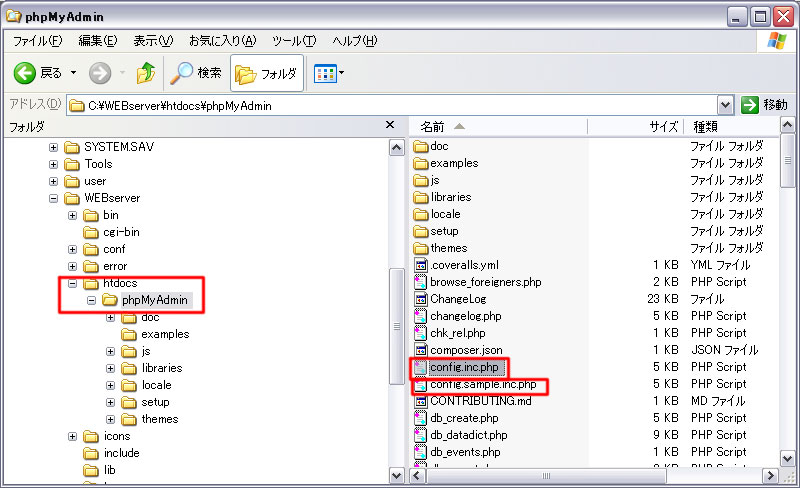Select themes folder in the folder tree
The width and height of the screenshot is (800, 488).
point(150,419)
